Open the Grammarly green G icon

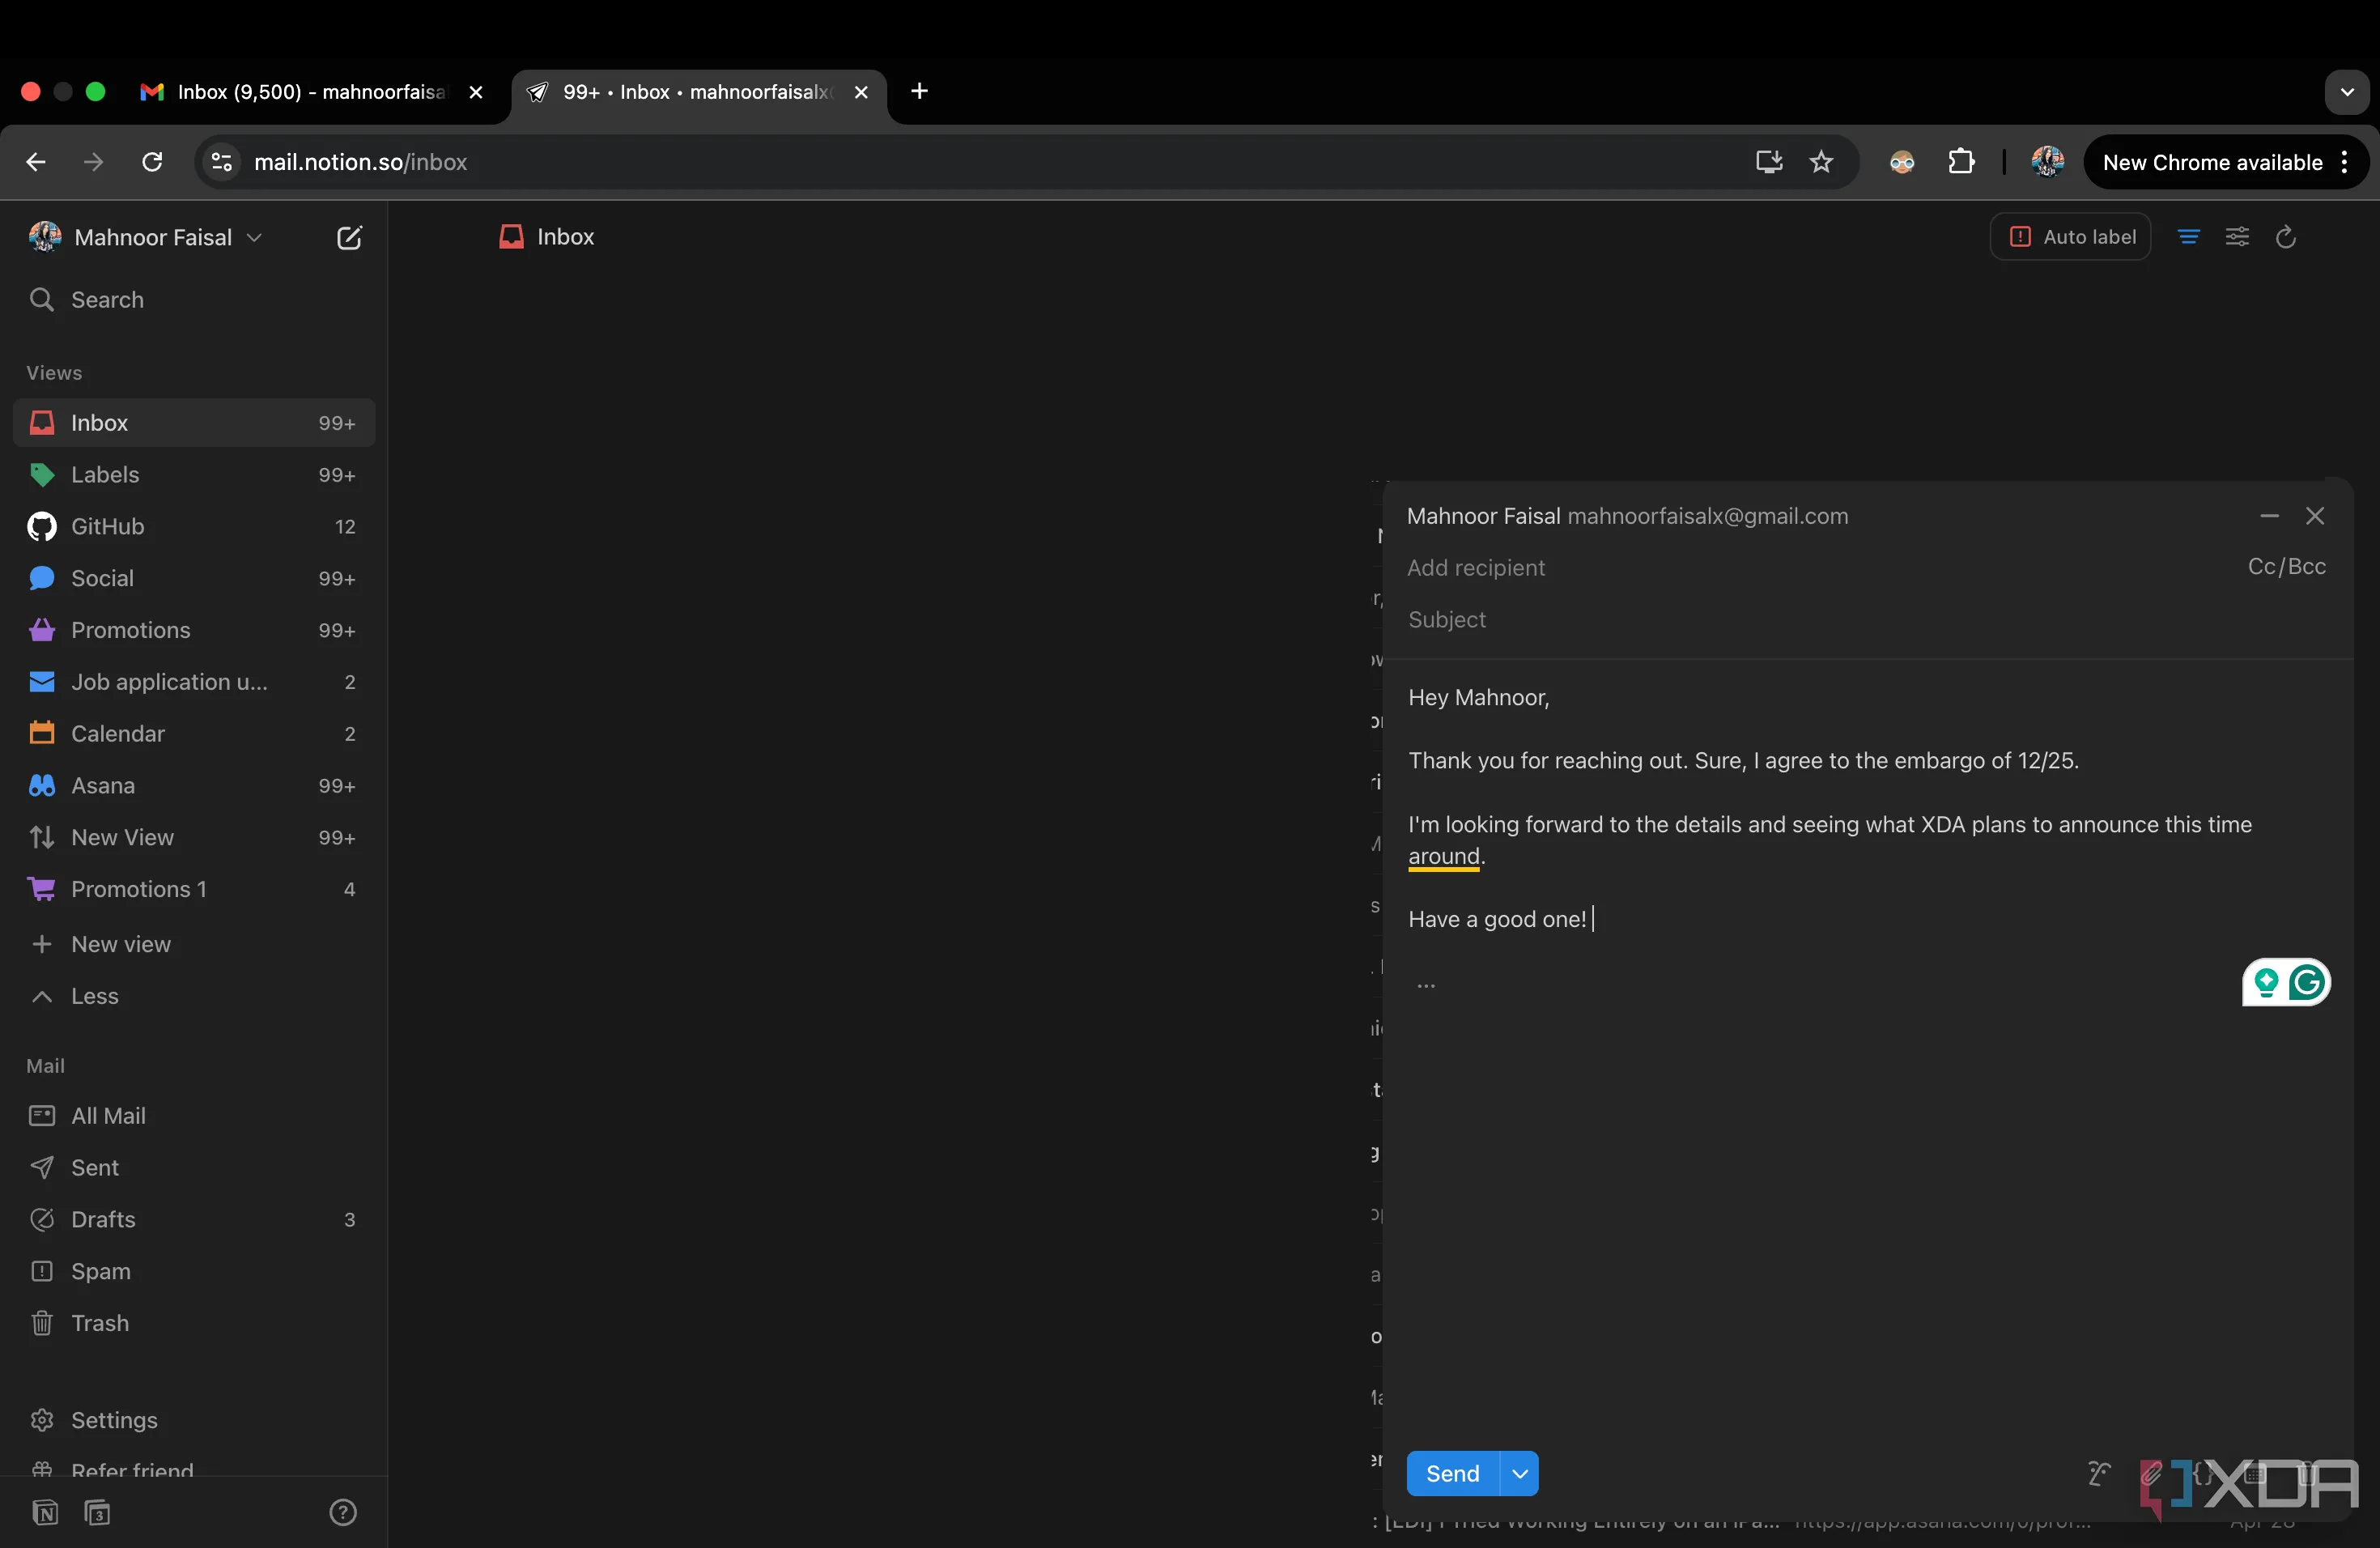(2307, 983)
